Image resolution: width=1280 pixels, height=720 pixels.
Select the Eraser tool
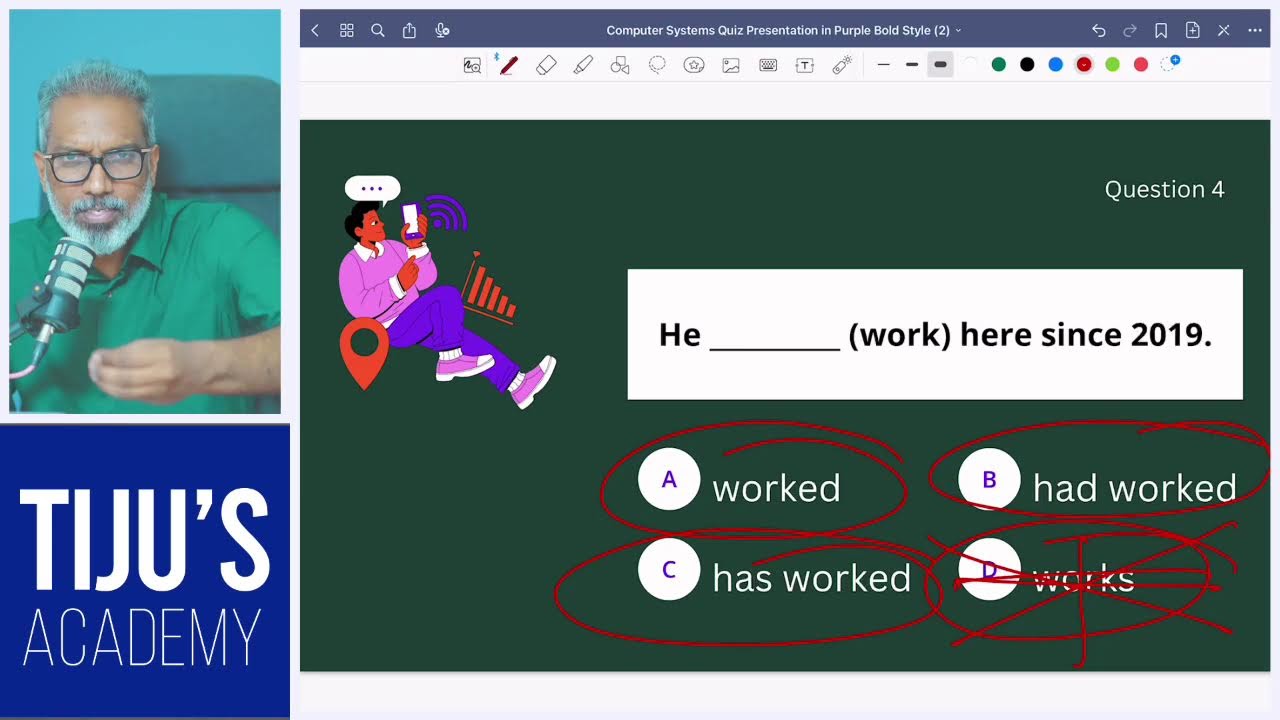546,65
